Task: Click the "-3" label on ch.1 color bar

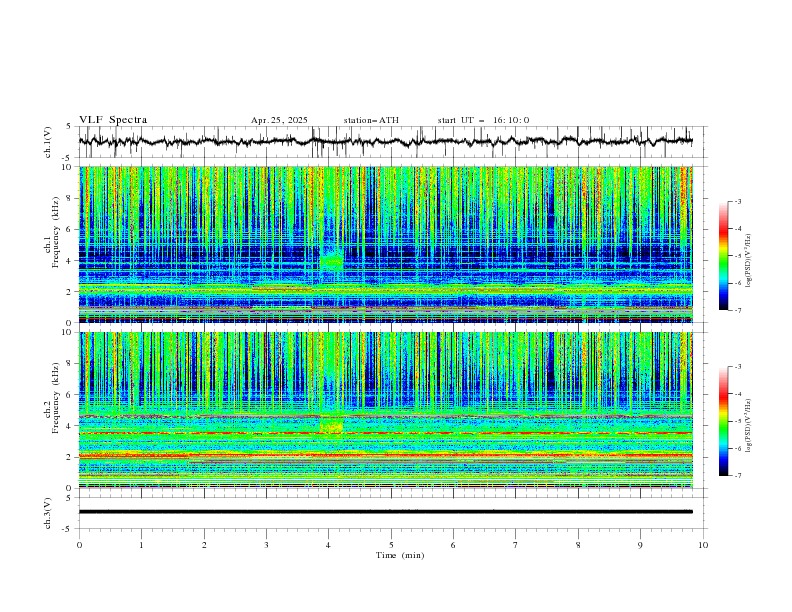Action: [738, 201]
